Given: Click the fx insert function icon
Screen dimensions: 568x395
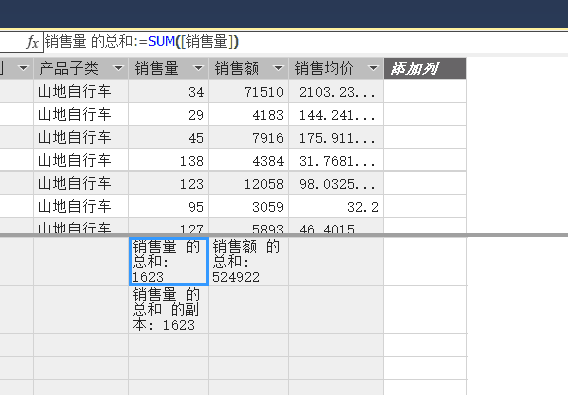Looking at the screenshot, I should (x=33, y=42).
